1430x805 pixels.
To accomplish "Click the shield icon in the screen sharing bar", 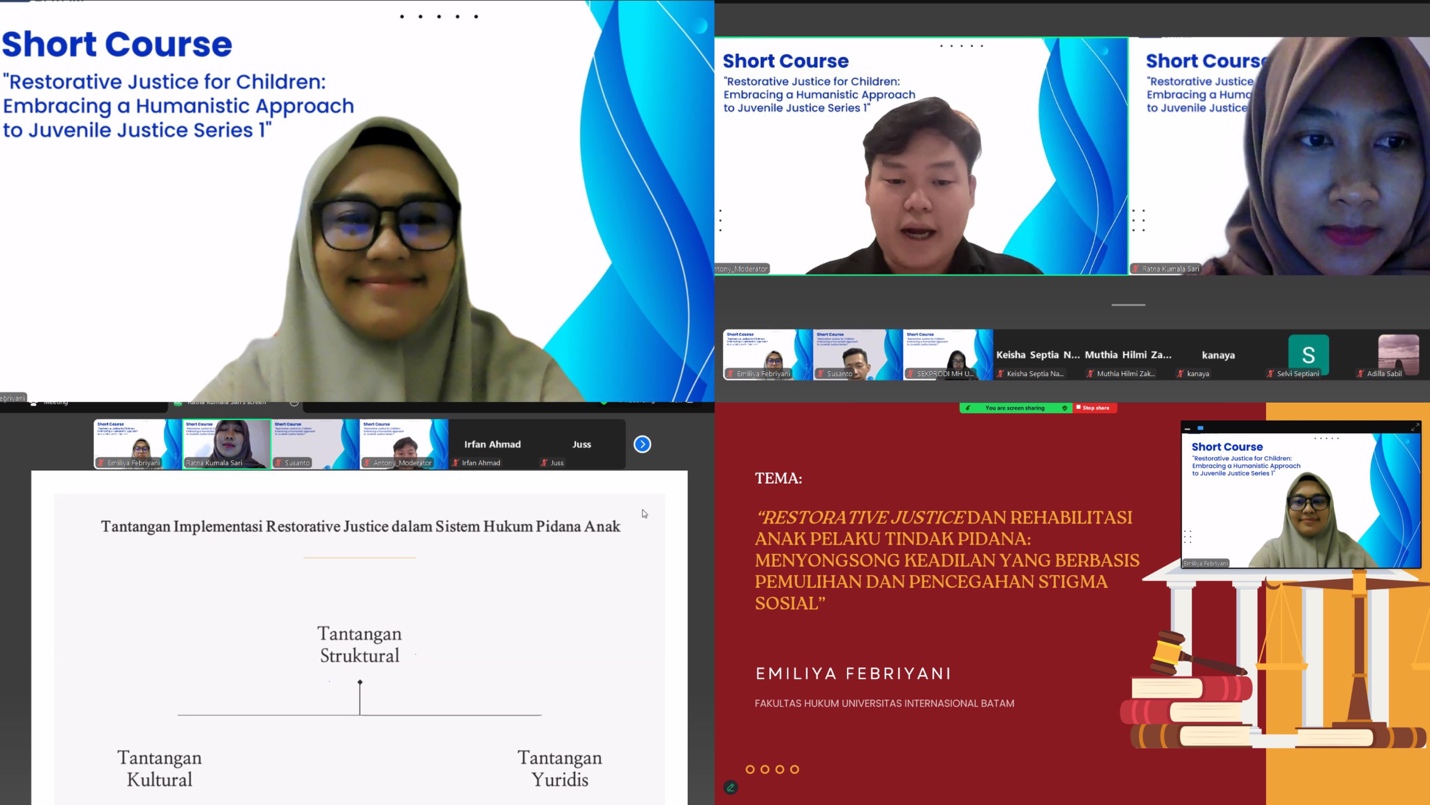I will tap(1065, 408).
